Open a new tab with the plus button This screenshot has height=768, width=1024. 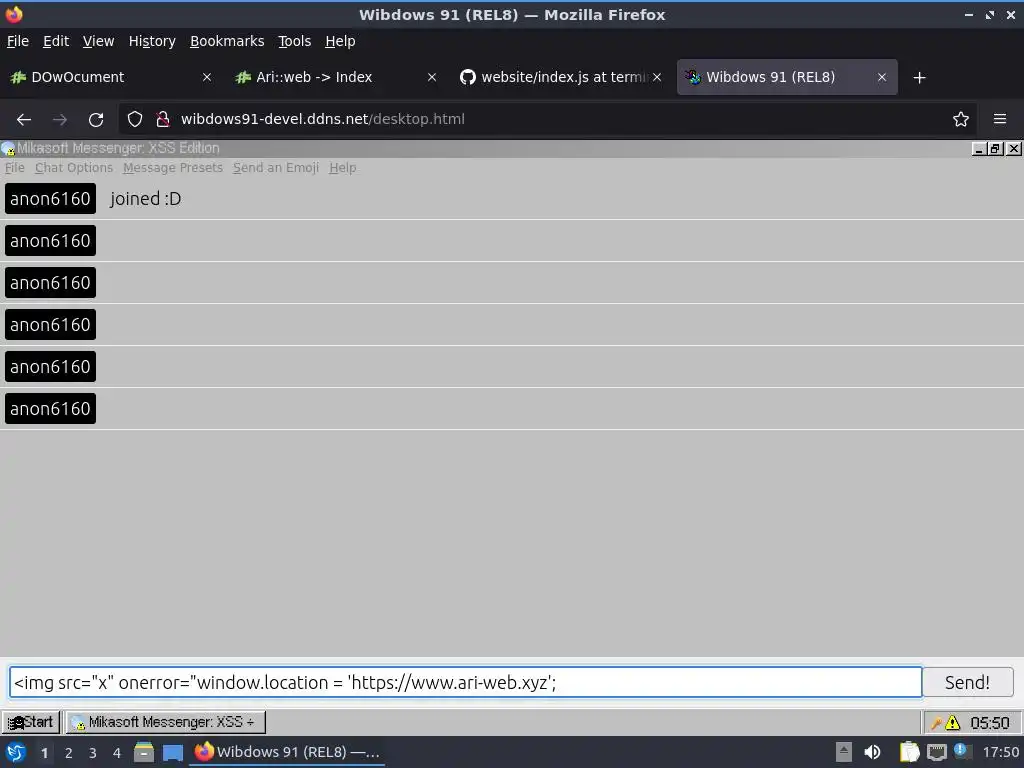tap(919, 78)
